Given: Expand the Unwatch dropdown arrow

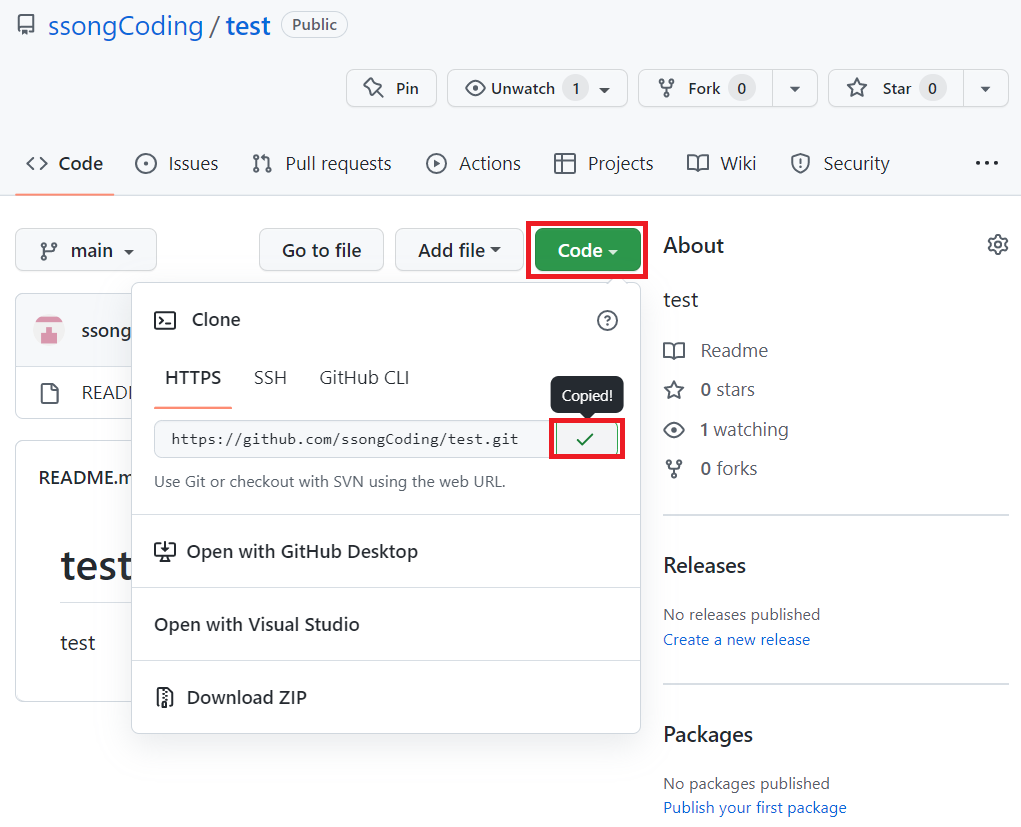Looking at the screenshot, I should 605,89.
